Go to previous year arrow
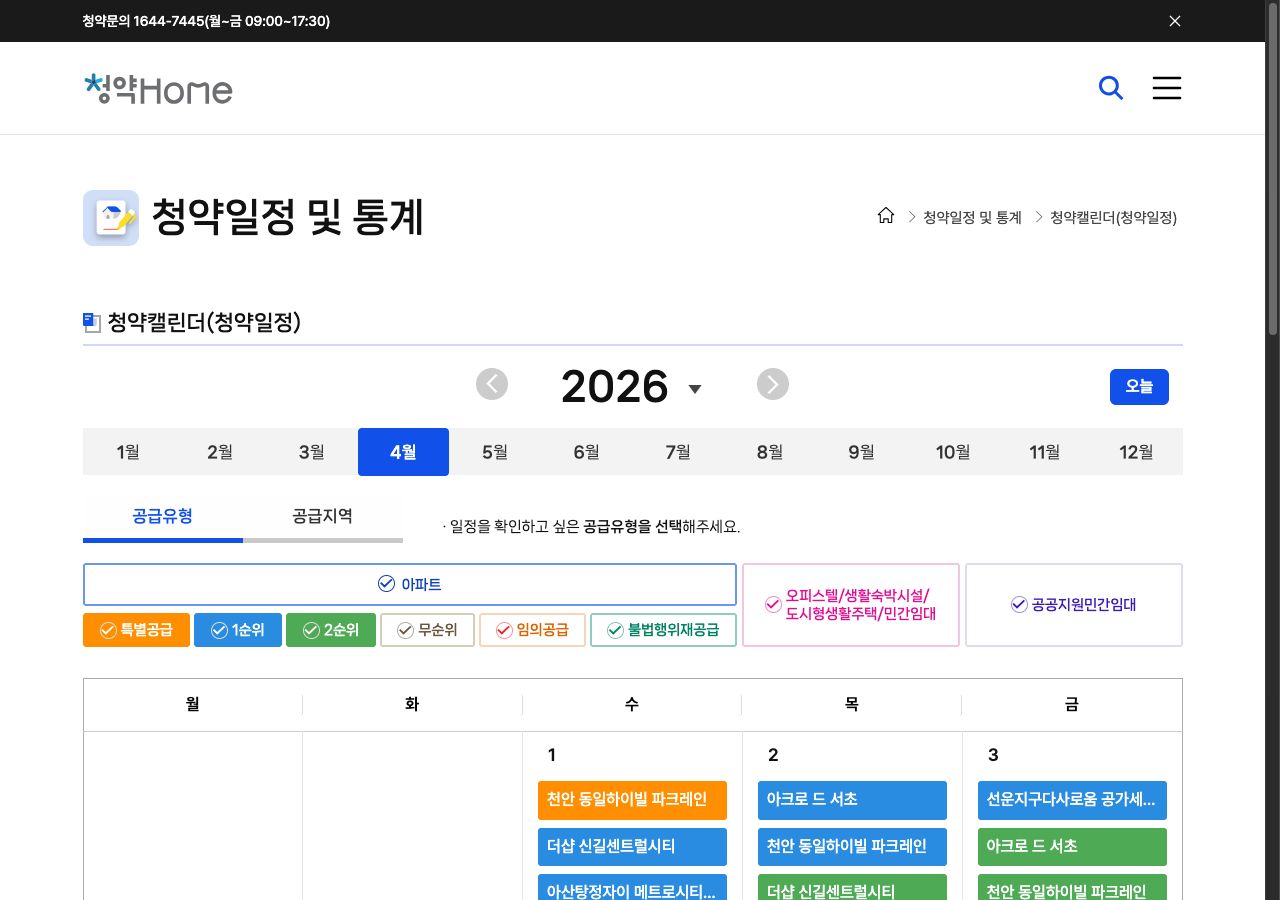The width and height of the screenshot is (1280, 900). (x=492, y=385)
